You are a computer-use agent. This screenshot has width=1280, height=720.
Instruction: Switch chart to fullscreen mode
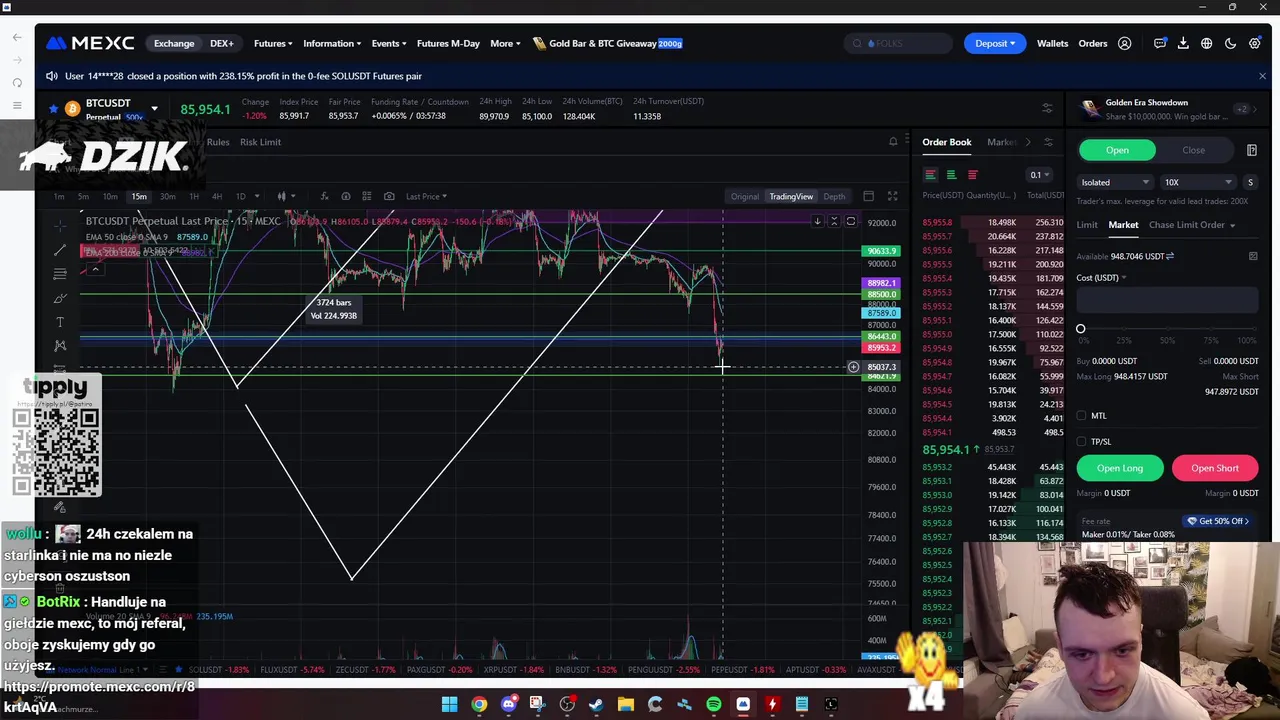(892, 196)
